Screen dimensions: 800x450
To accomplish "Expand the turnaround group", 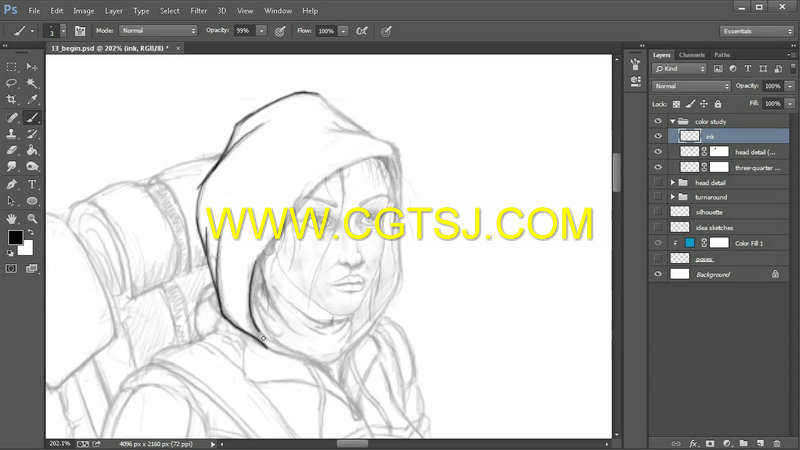I will coord(672,197).
